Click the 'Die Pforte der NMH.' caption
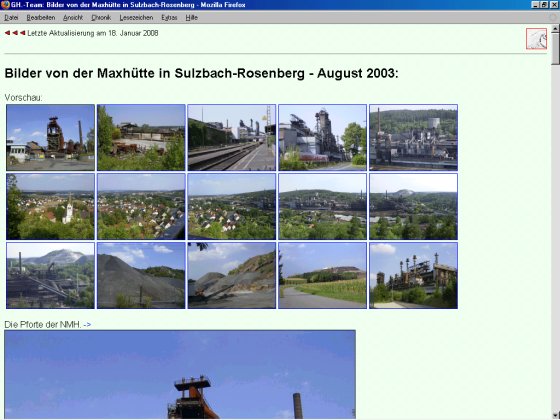 pyautogui.click(x=43, y=324)
